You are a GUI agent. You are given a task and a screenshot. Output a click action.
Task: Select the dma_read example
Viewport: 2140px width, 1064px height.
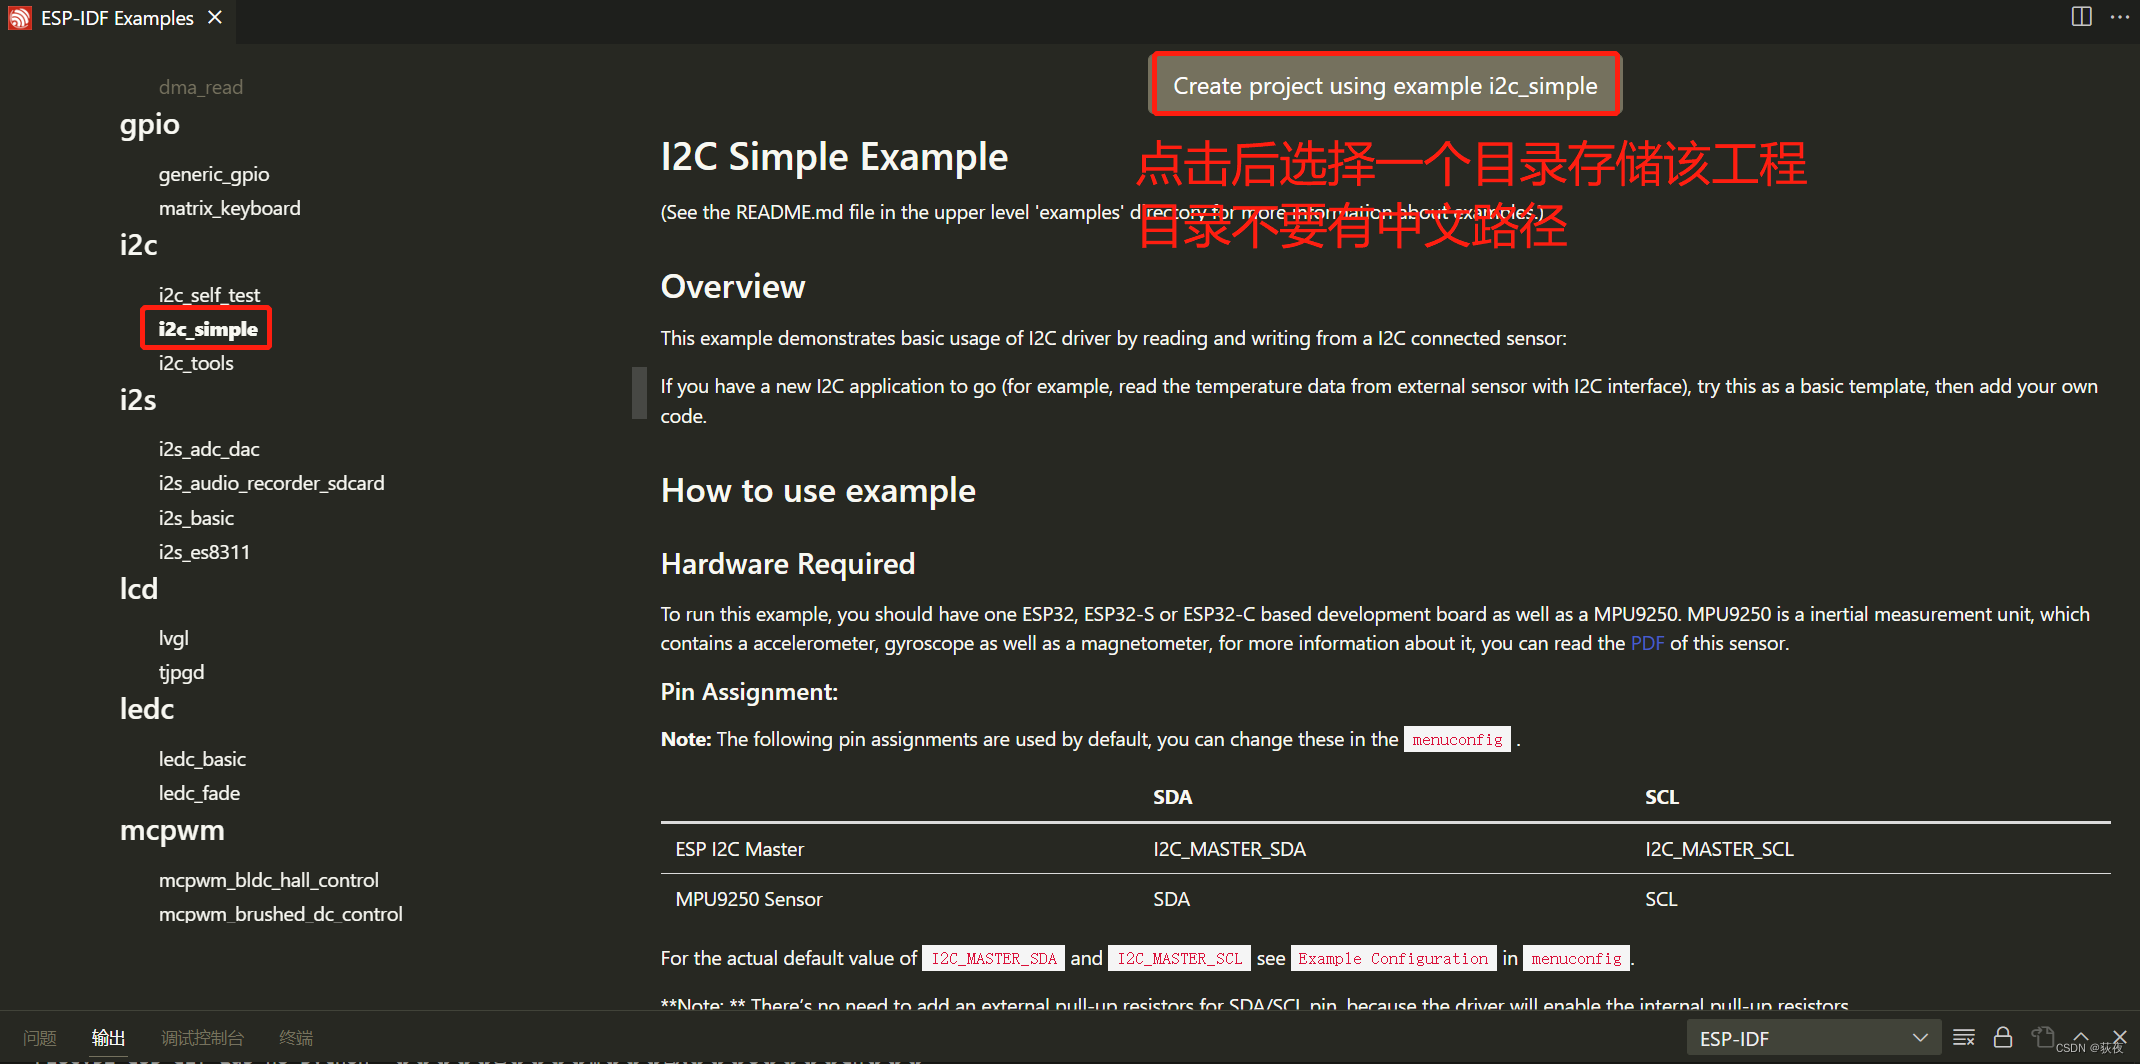click(200, 87)
